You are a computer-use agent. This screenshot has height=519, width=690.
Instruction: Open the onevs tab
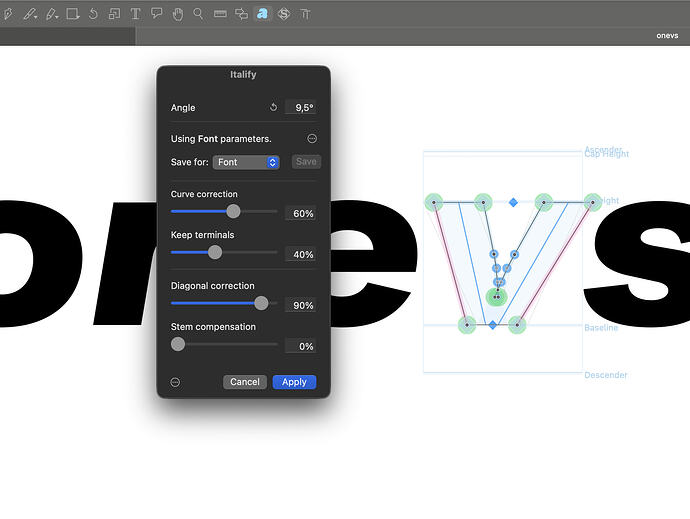click(667, 36)
